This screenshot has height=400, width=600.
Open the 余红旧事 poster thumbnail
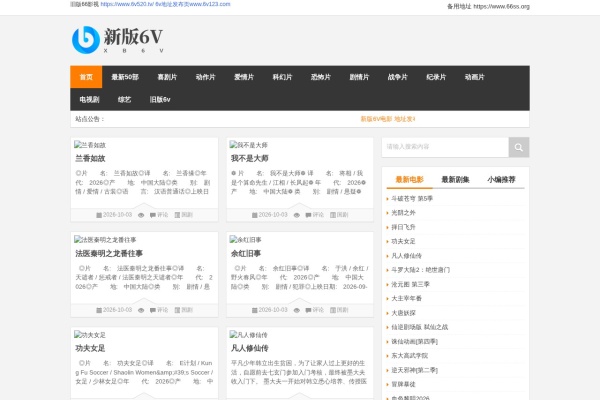(x=246, y=240)
